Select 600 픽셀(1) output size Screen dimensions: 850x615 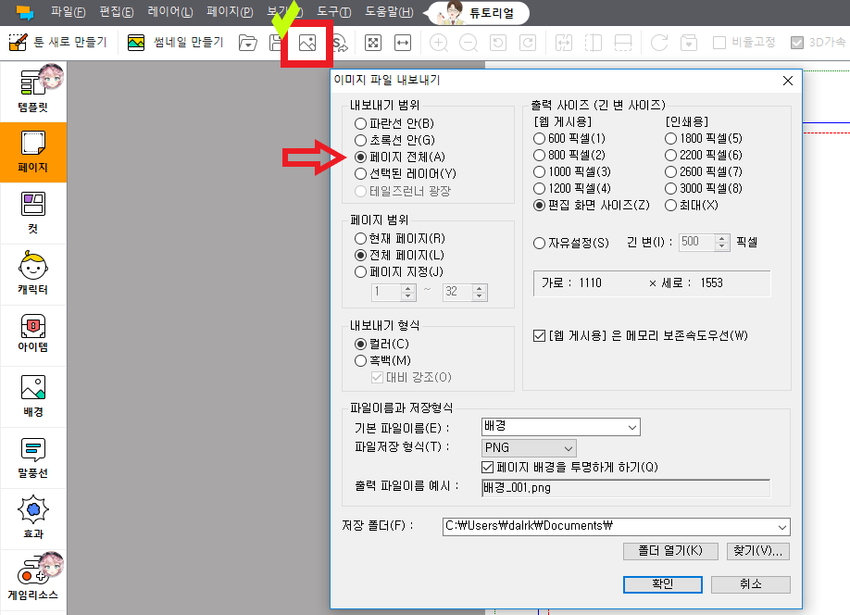569,139
